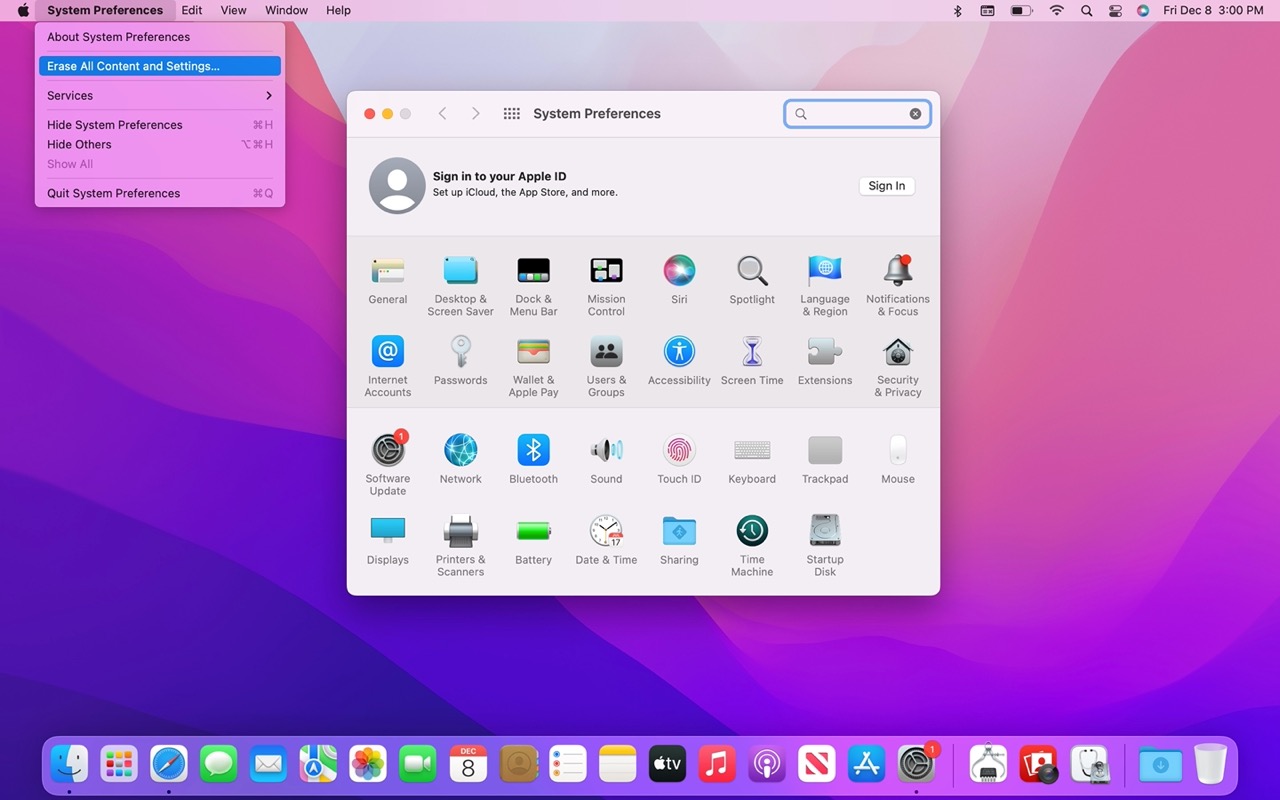Open Software Update pane
Screen dimensions: 1280x800
coord(388,464)
